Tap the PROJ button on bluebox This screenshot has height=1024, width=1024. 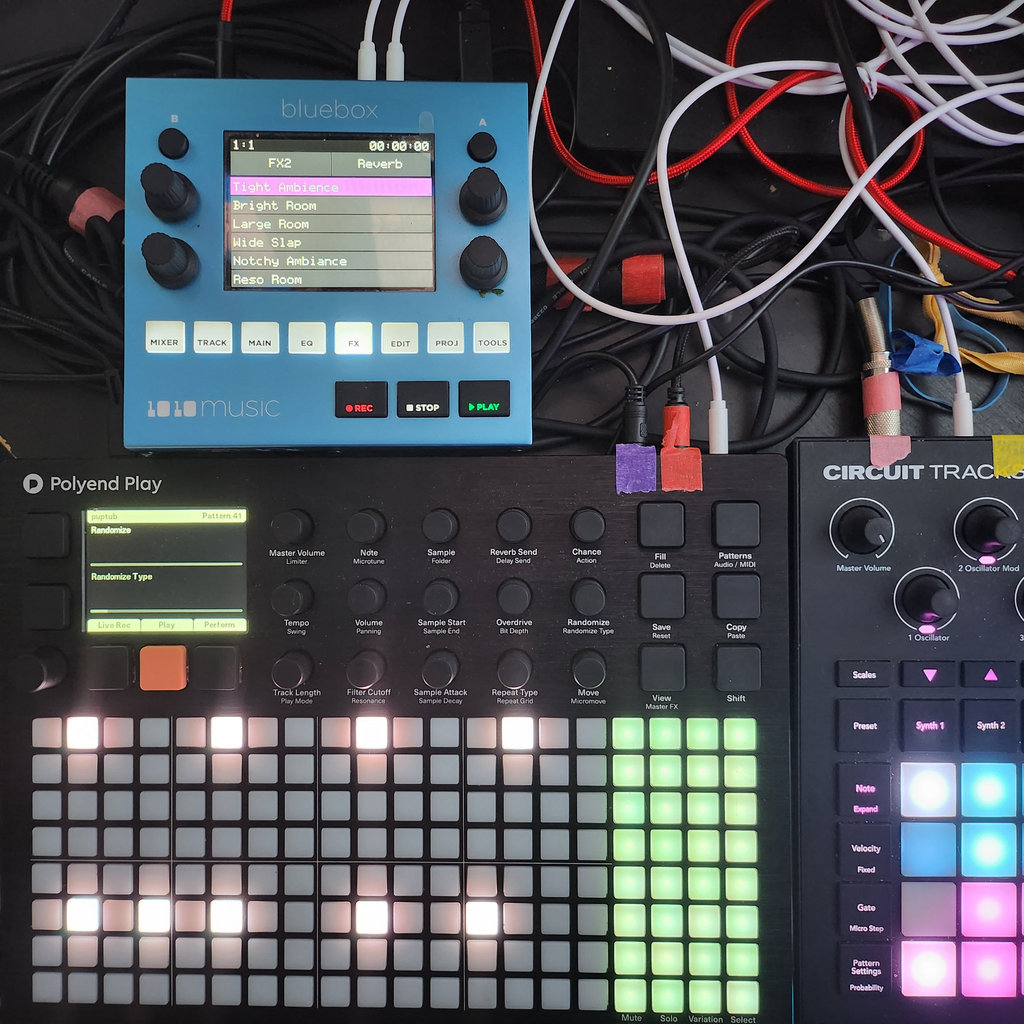pos(446,338)
